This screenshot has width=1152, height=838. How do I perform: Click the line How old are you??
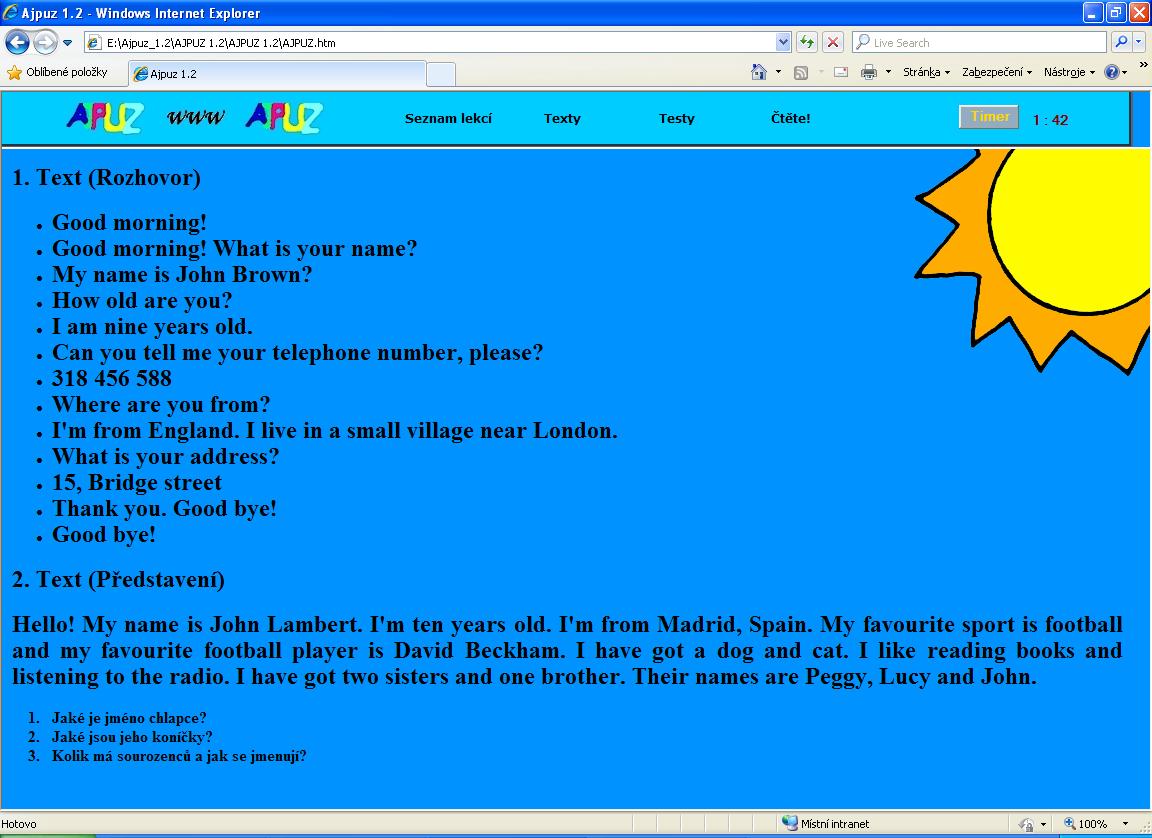[x=142, y=300]
